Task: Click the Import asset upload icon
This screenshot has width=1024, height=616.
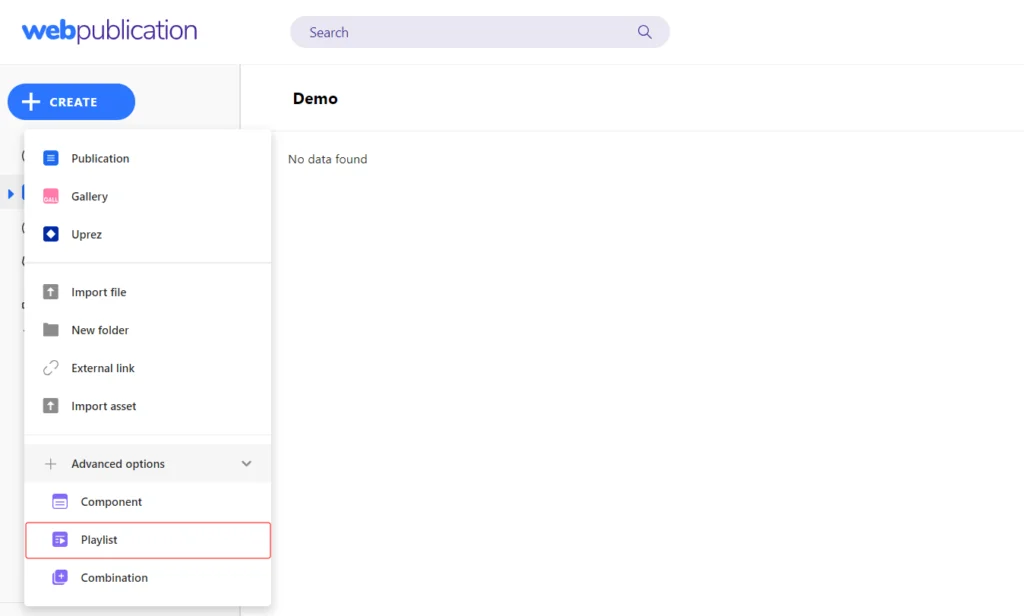Action: pos(50,406)
